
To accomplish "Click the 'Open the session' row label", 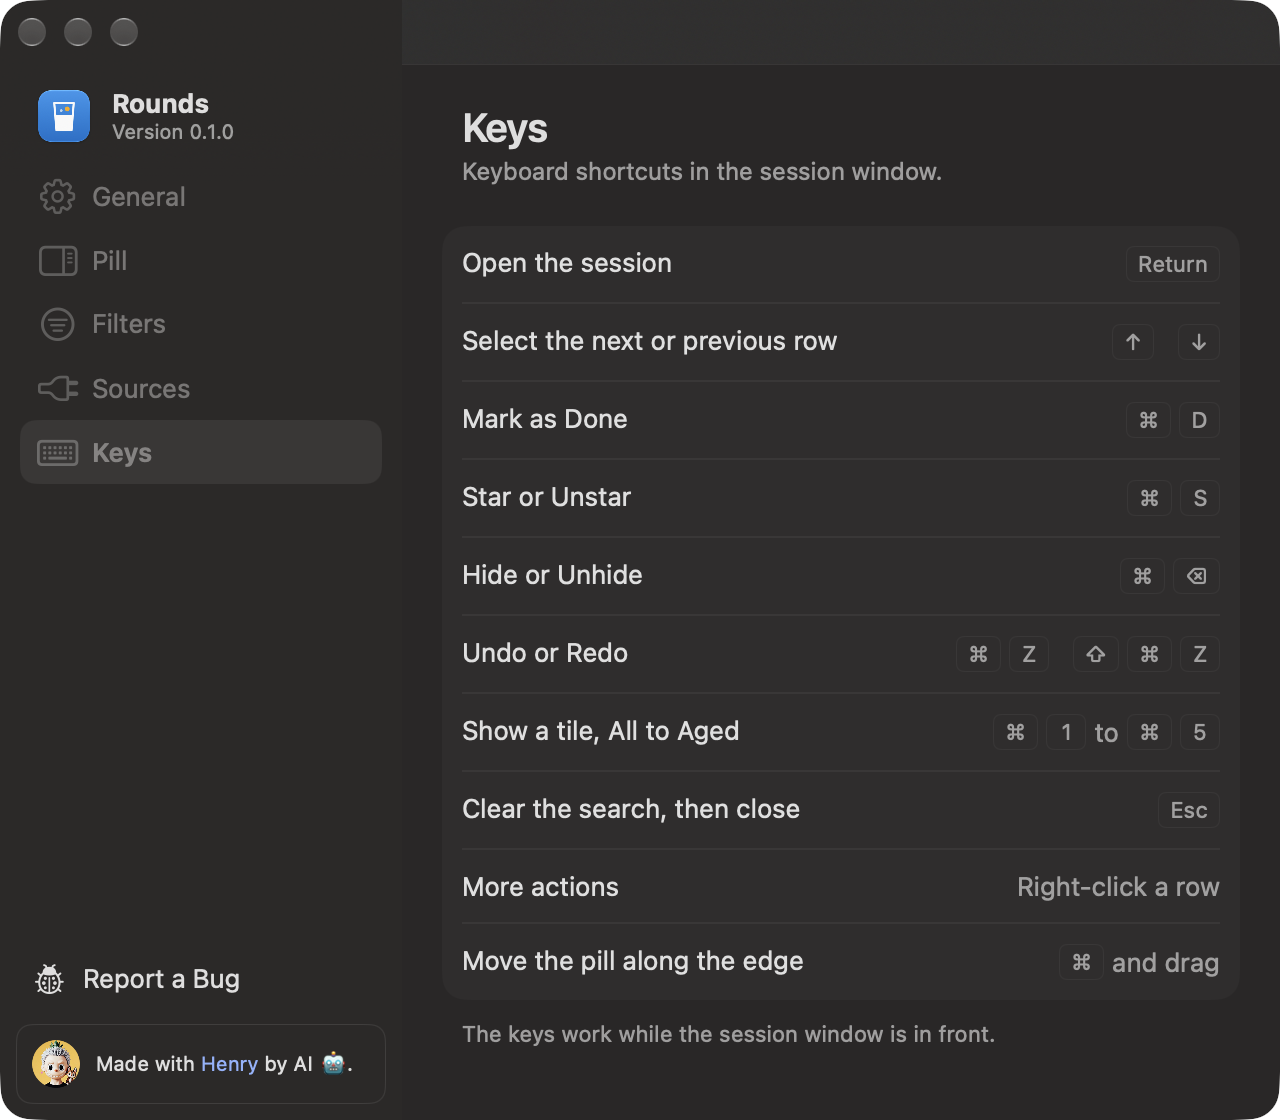I will coord(567,263).
